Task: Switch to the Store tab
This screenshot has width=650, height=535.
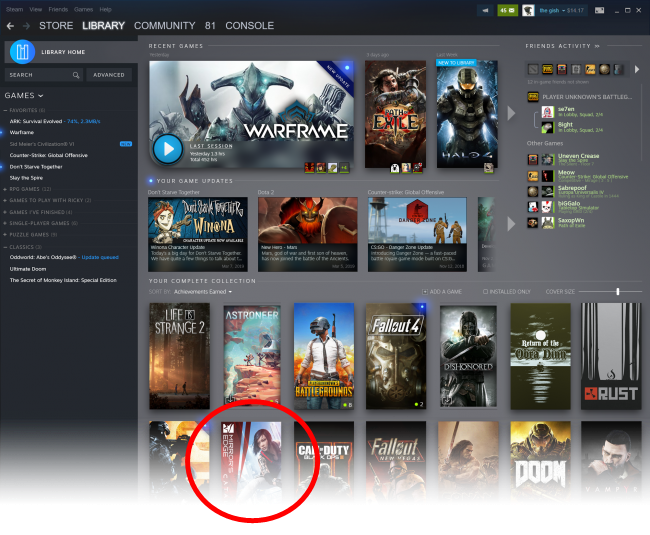Action: (56, 26)
